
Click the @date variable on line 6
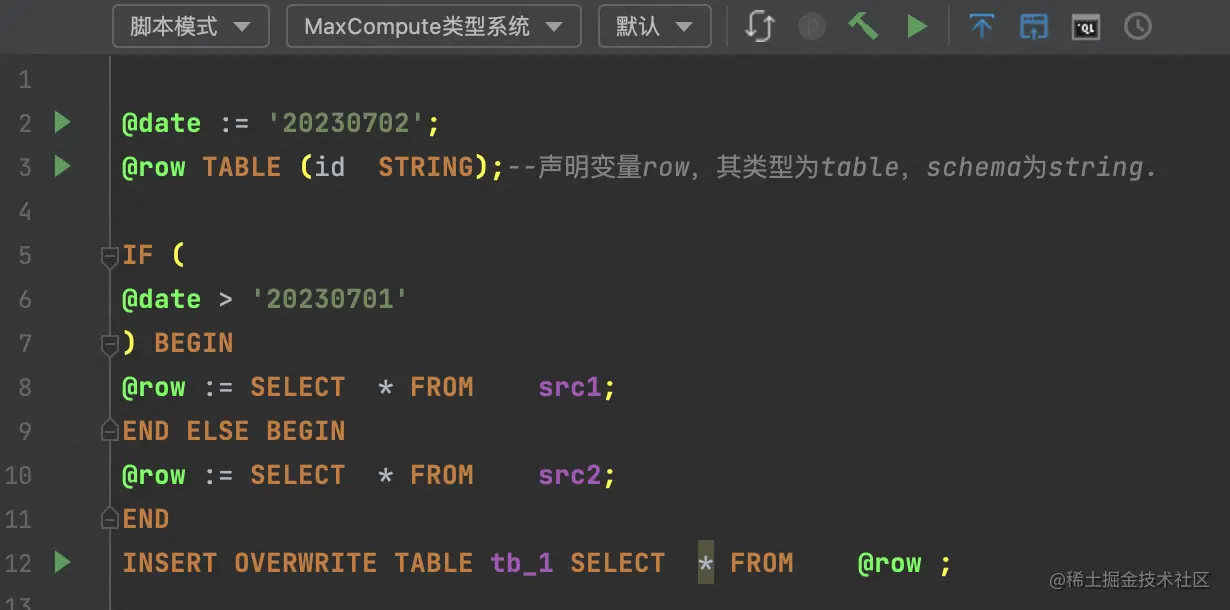[162, 299]
